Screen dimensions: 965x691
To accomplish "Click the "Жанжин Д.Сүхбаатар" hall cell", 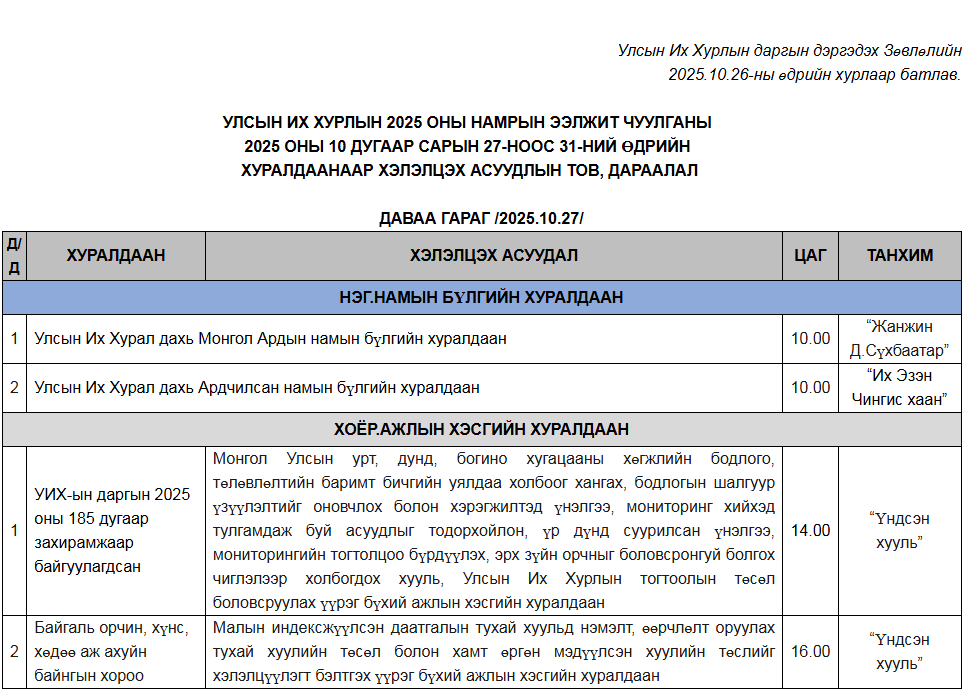I will tap(899, 339).
